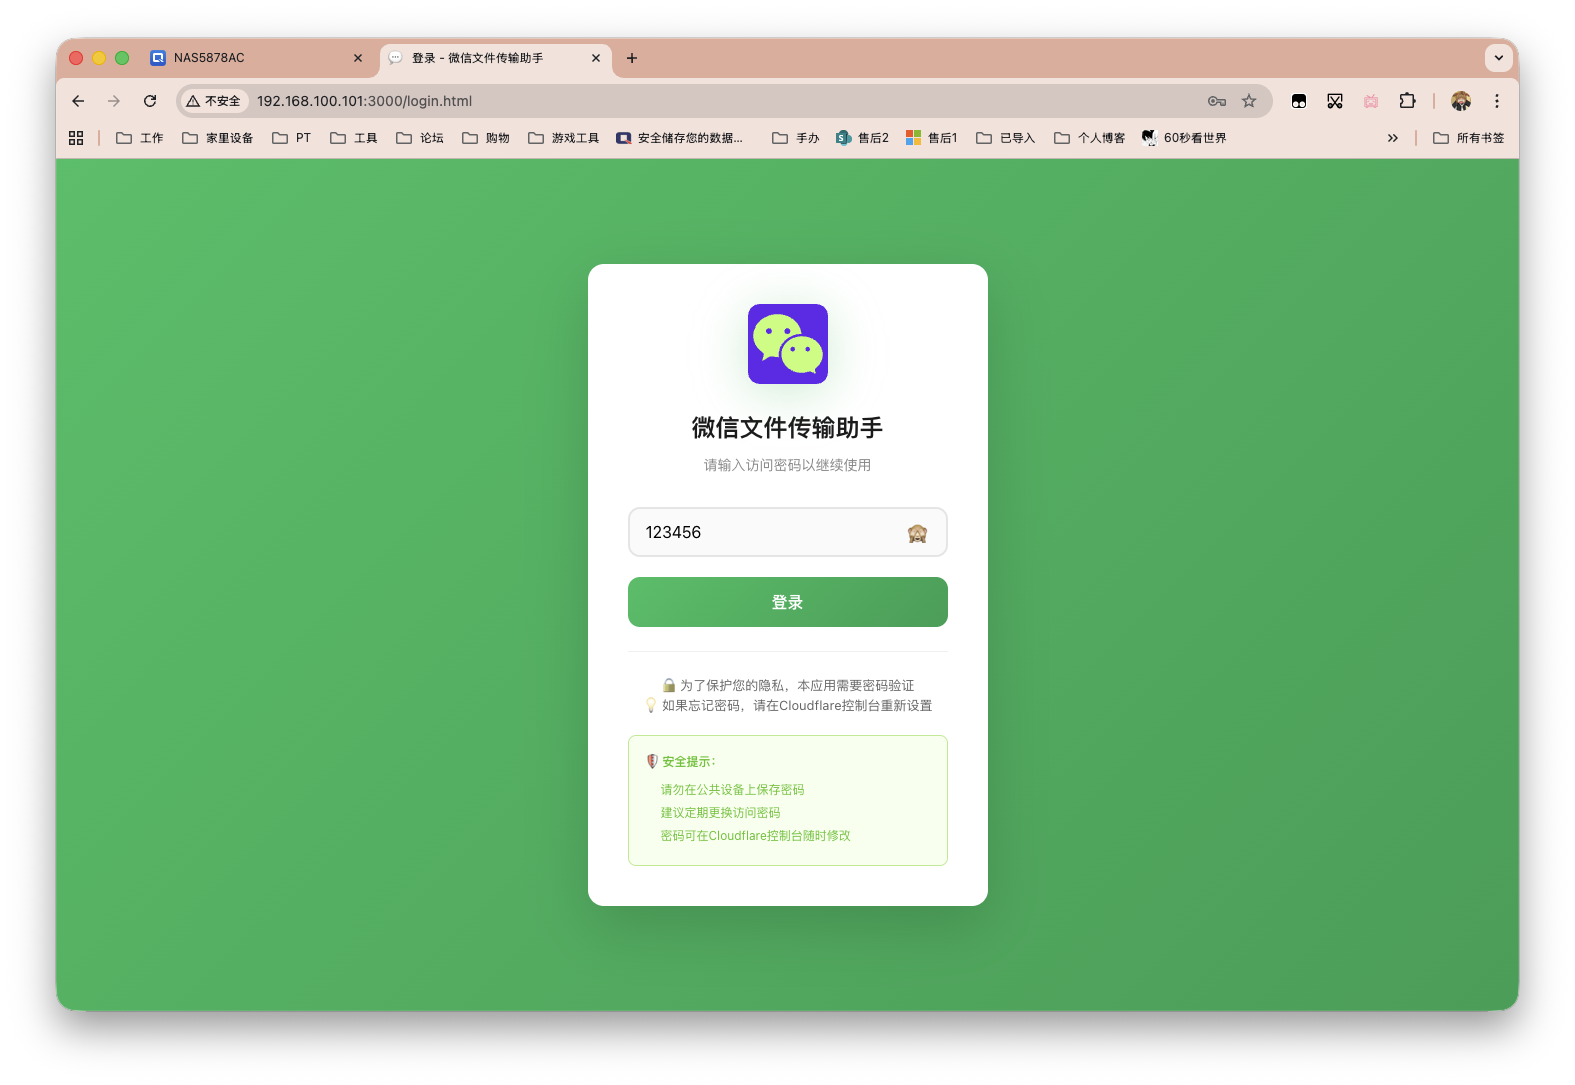Click the 安全提示 heading
1575x1085 pixels.
click(681, 761)
